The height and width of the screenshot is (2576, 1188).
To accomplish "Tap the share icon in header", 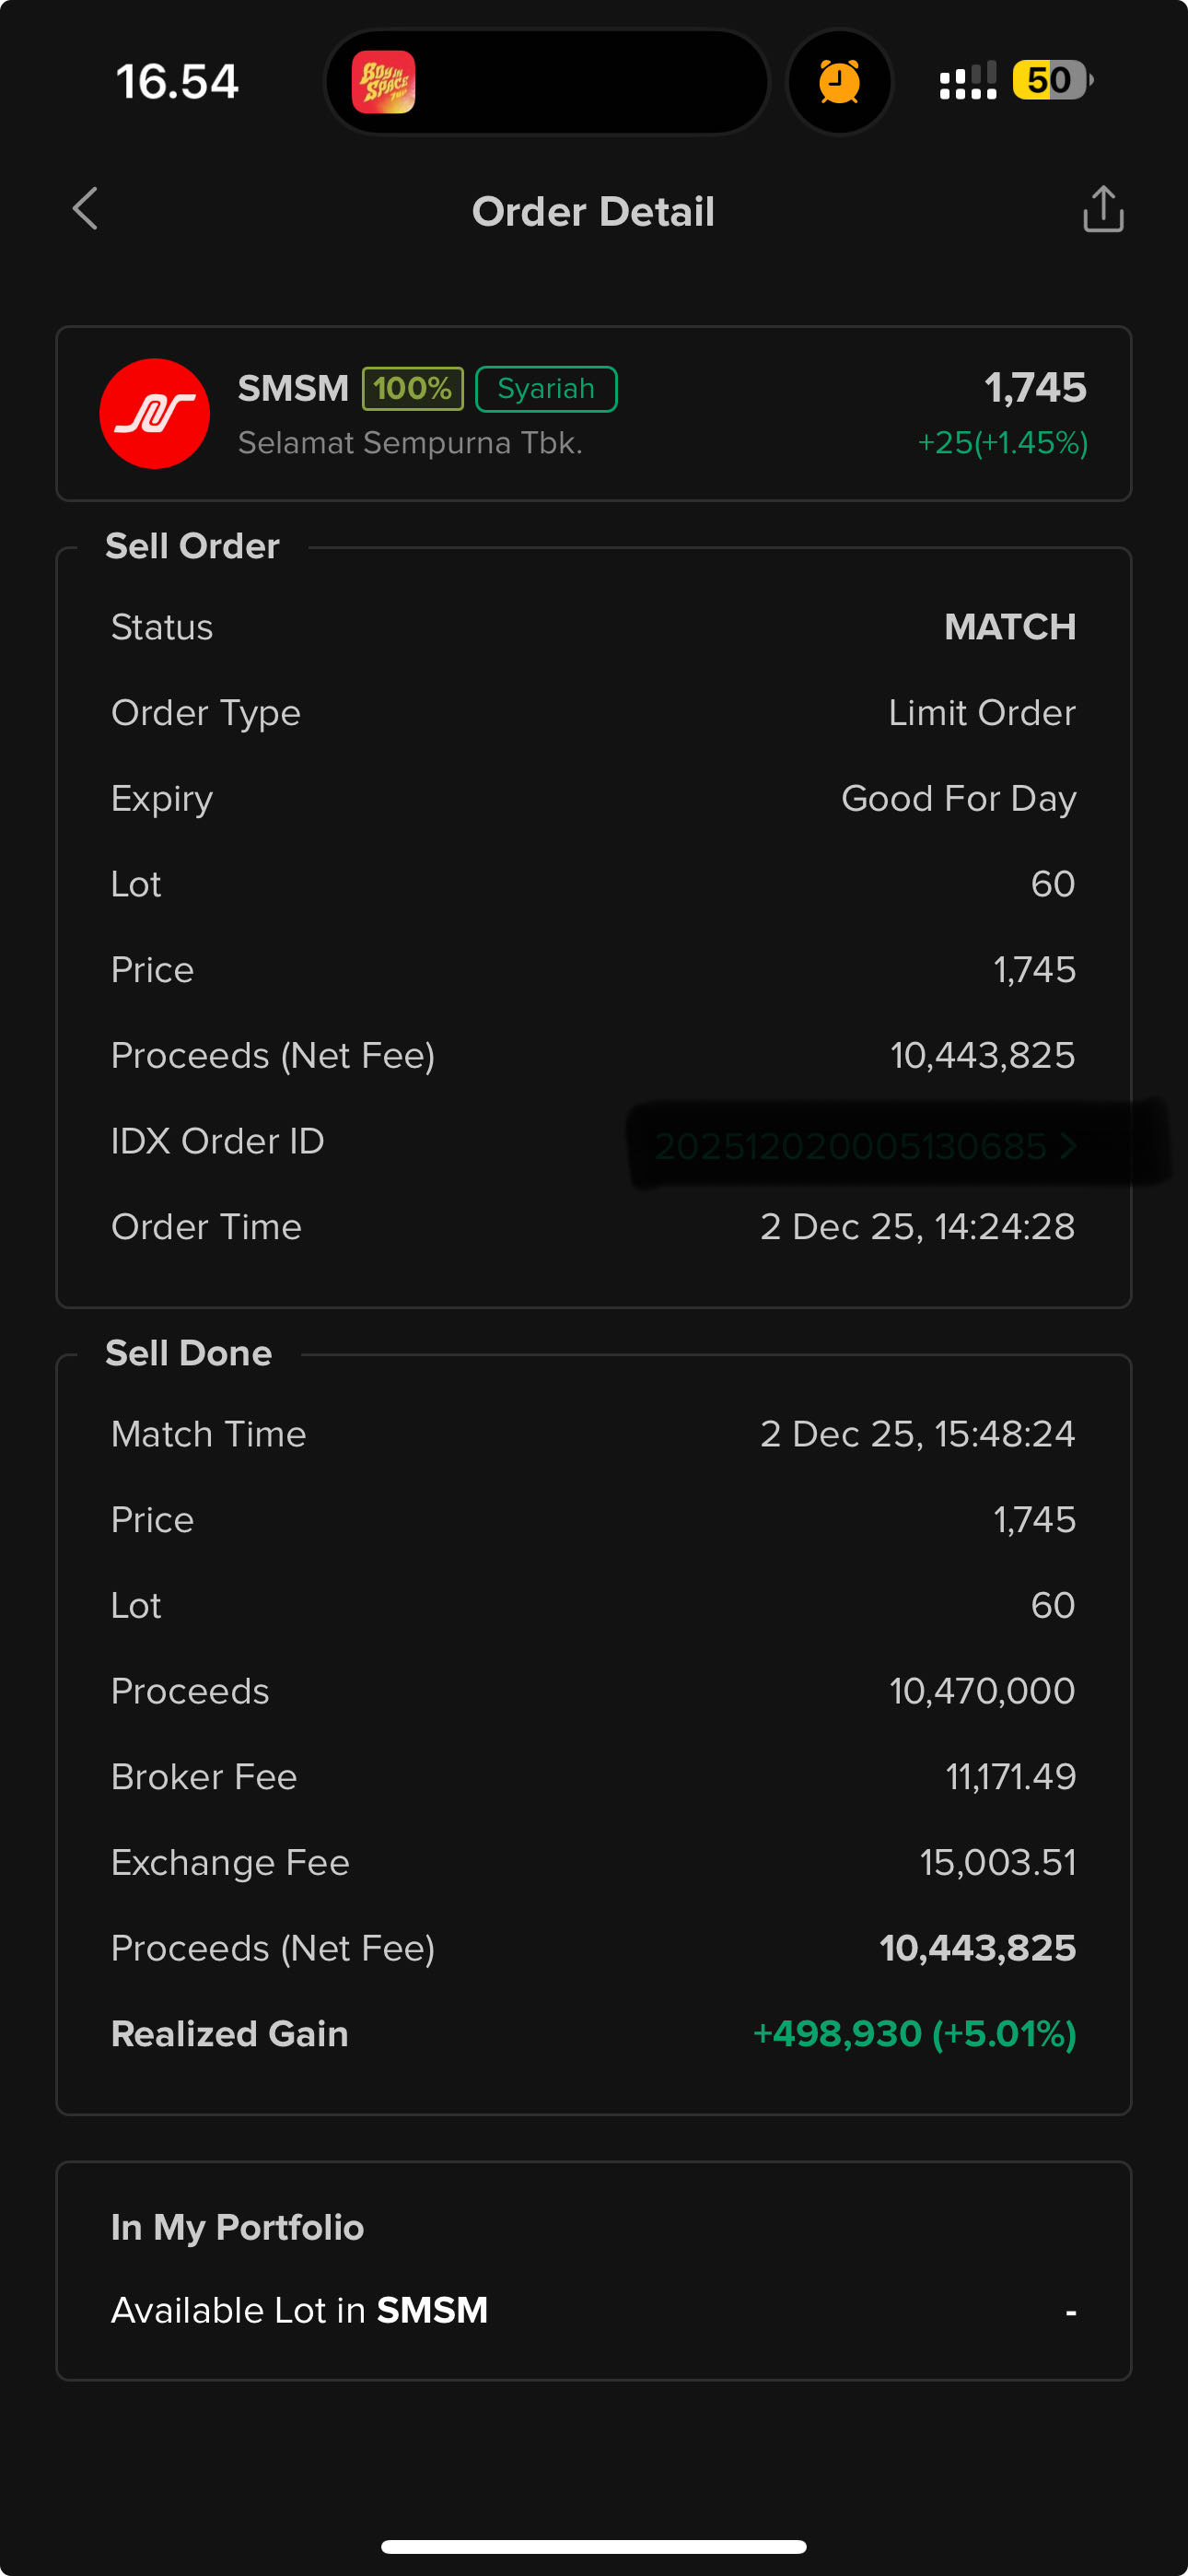I will 1103,209.
